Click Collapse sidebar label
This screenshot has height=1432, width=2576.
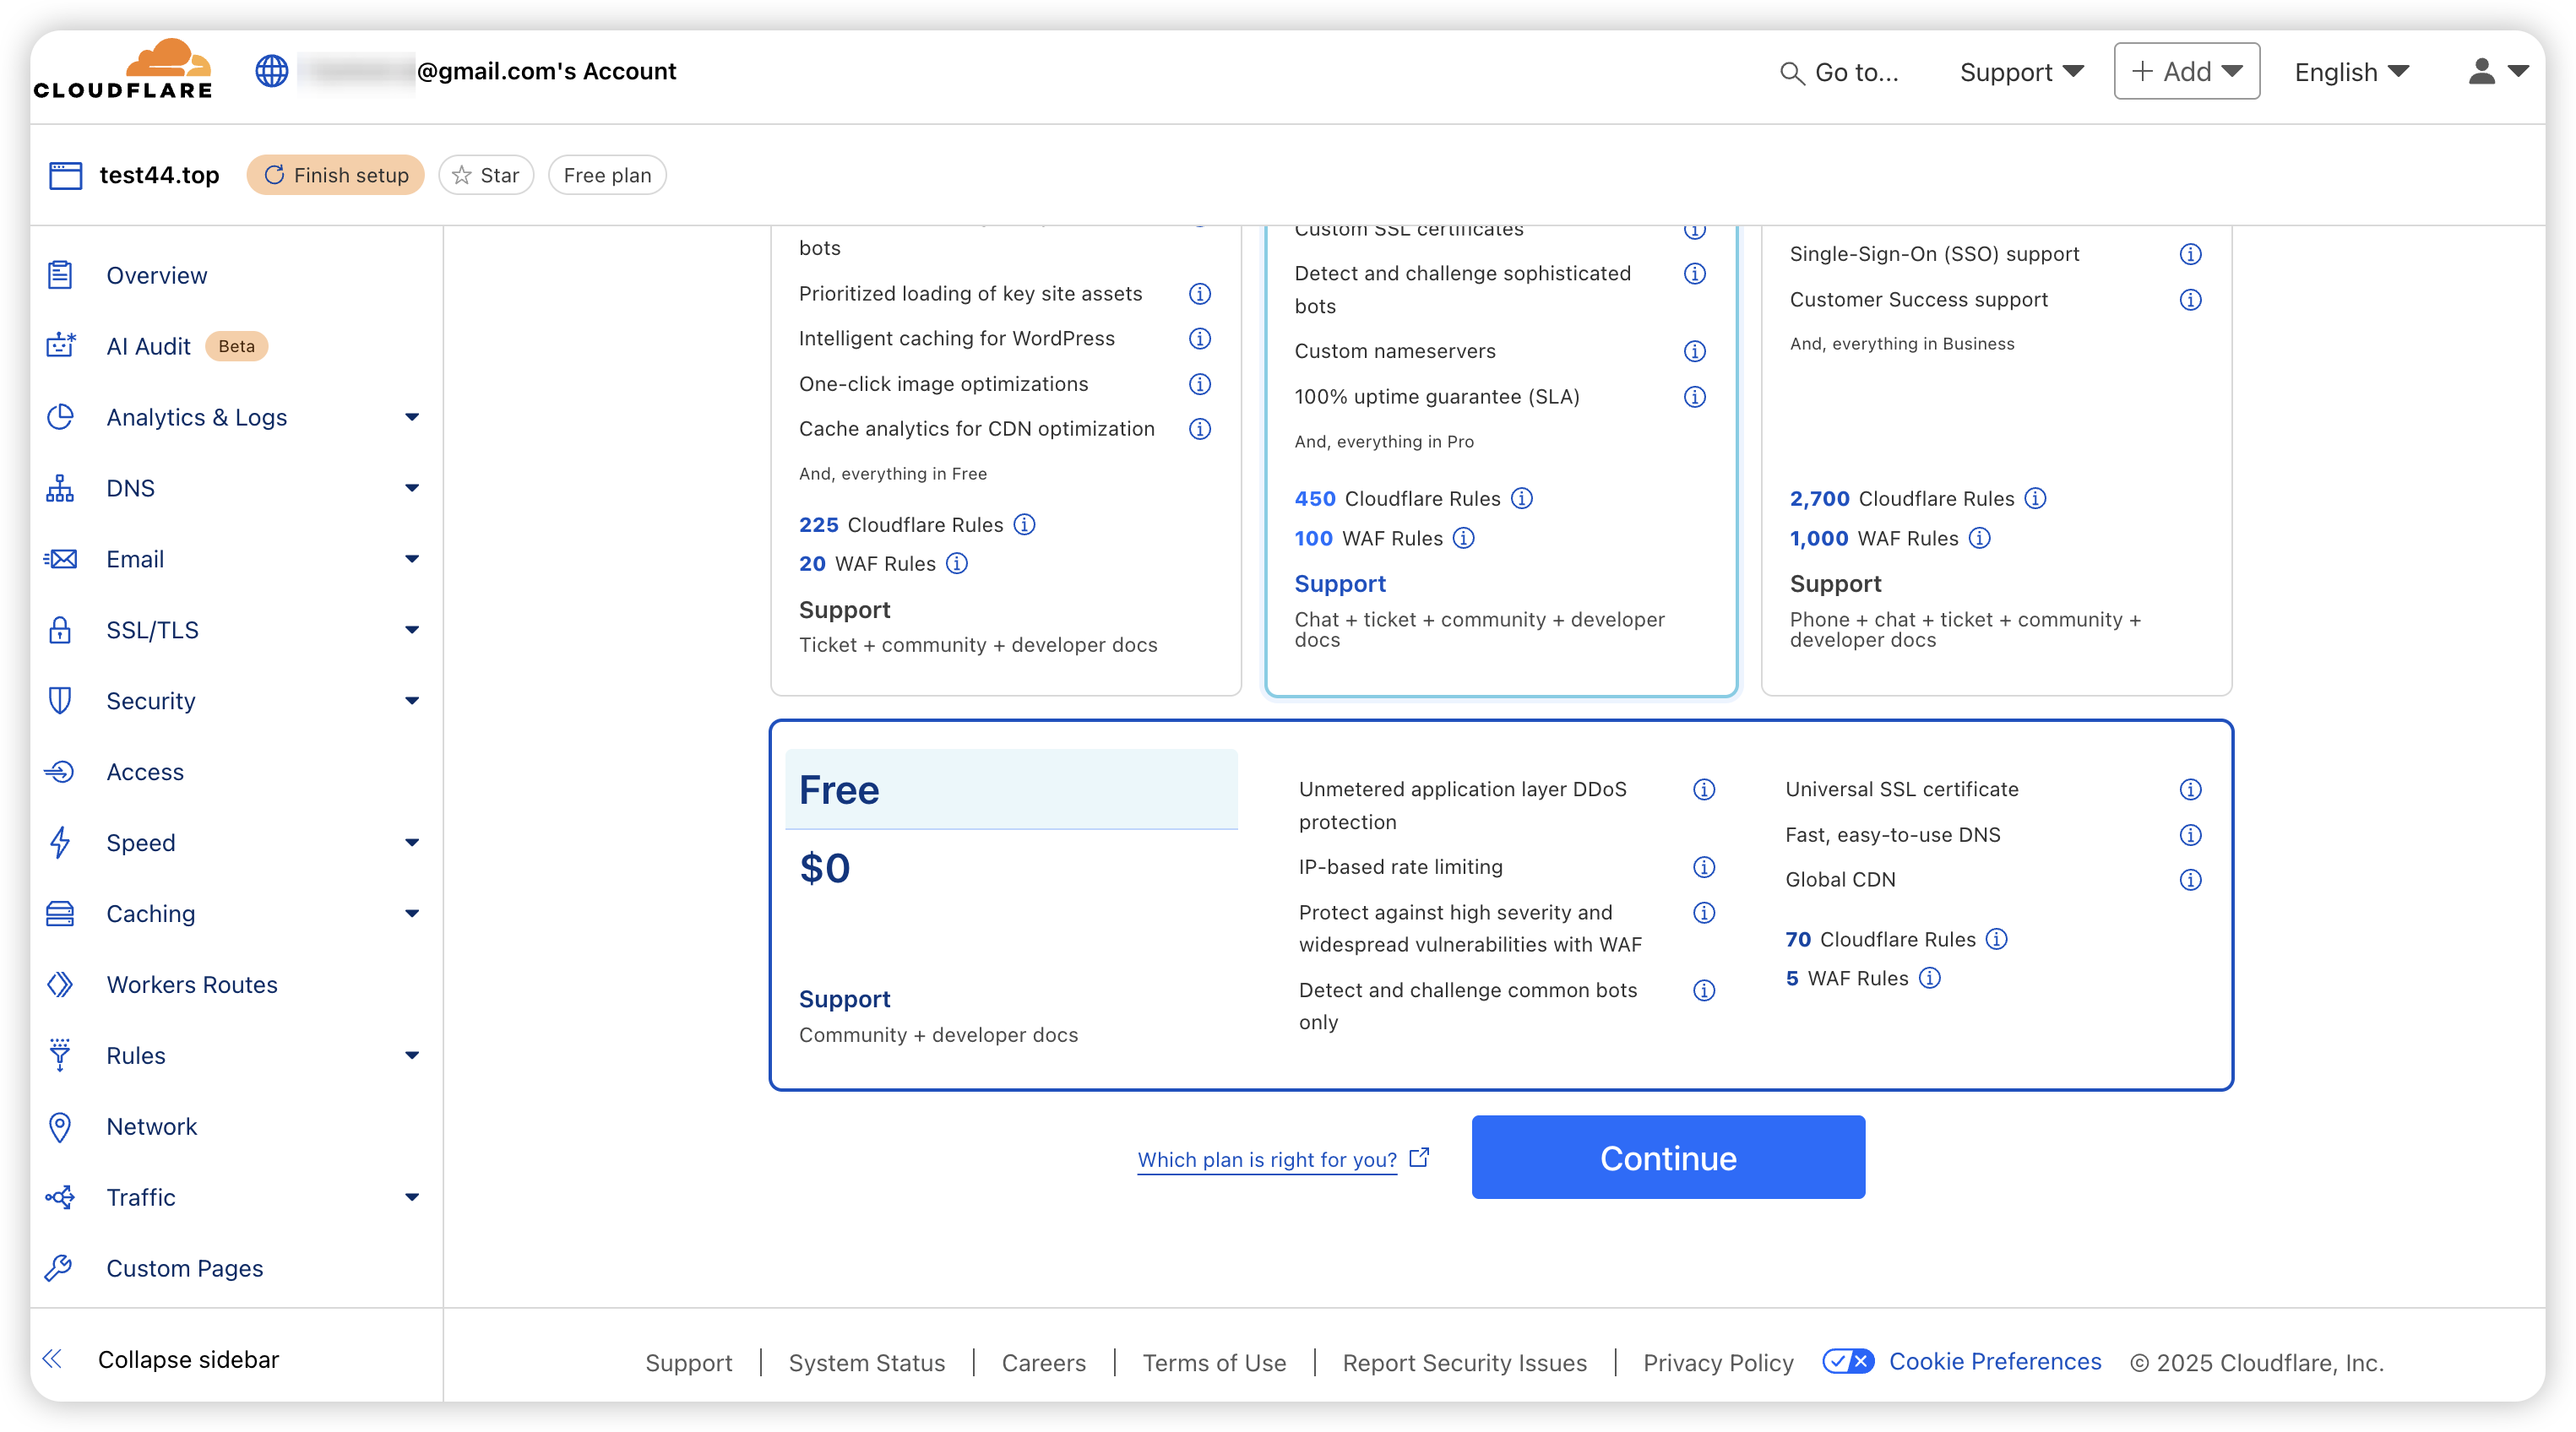[x=188, y=1359]
